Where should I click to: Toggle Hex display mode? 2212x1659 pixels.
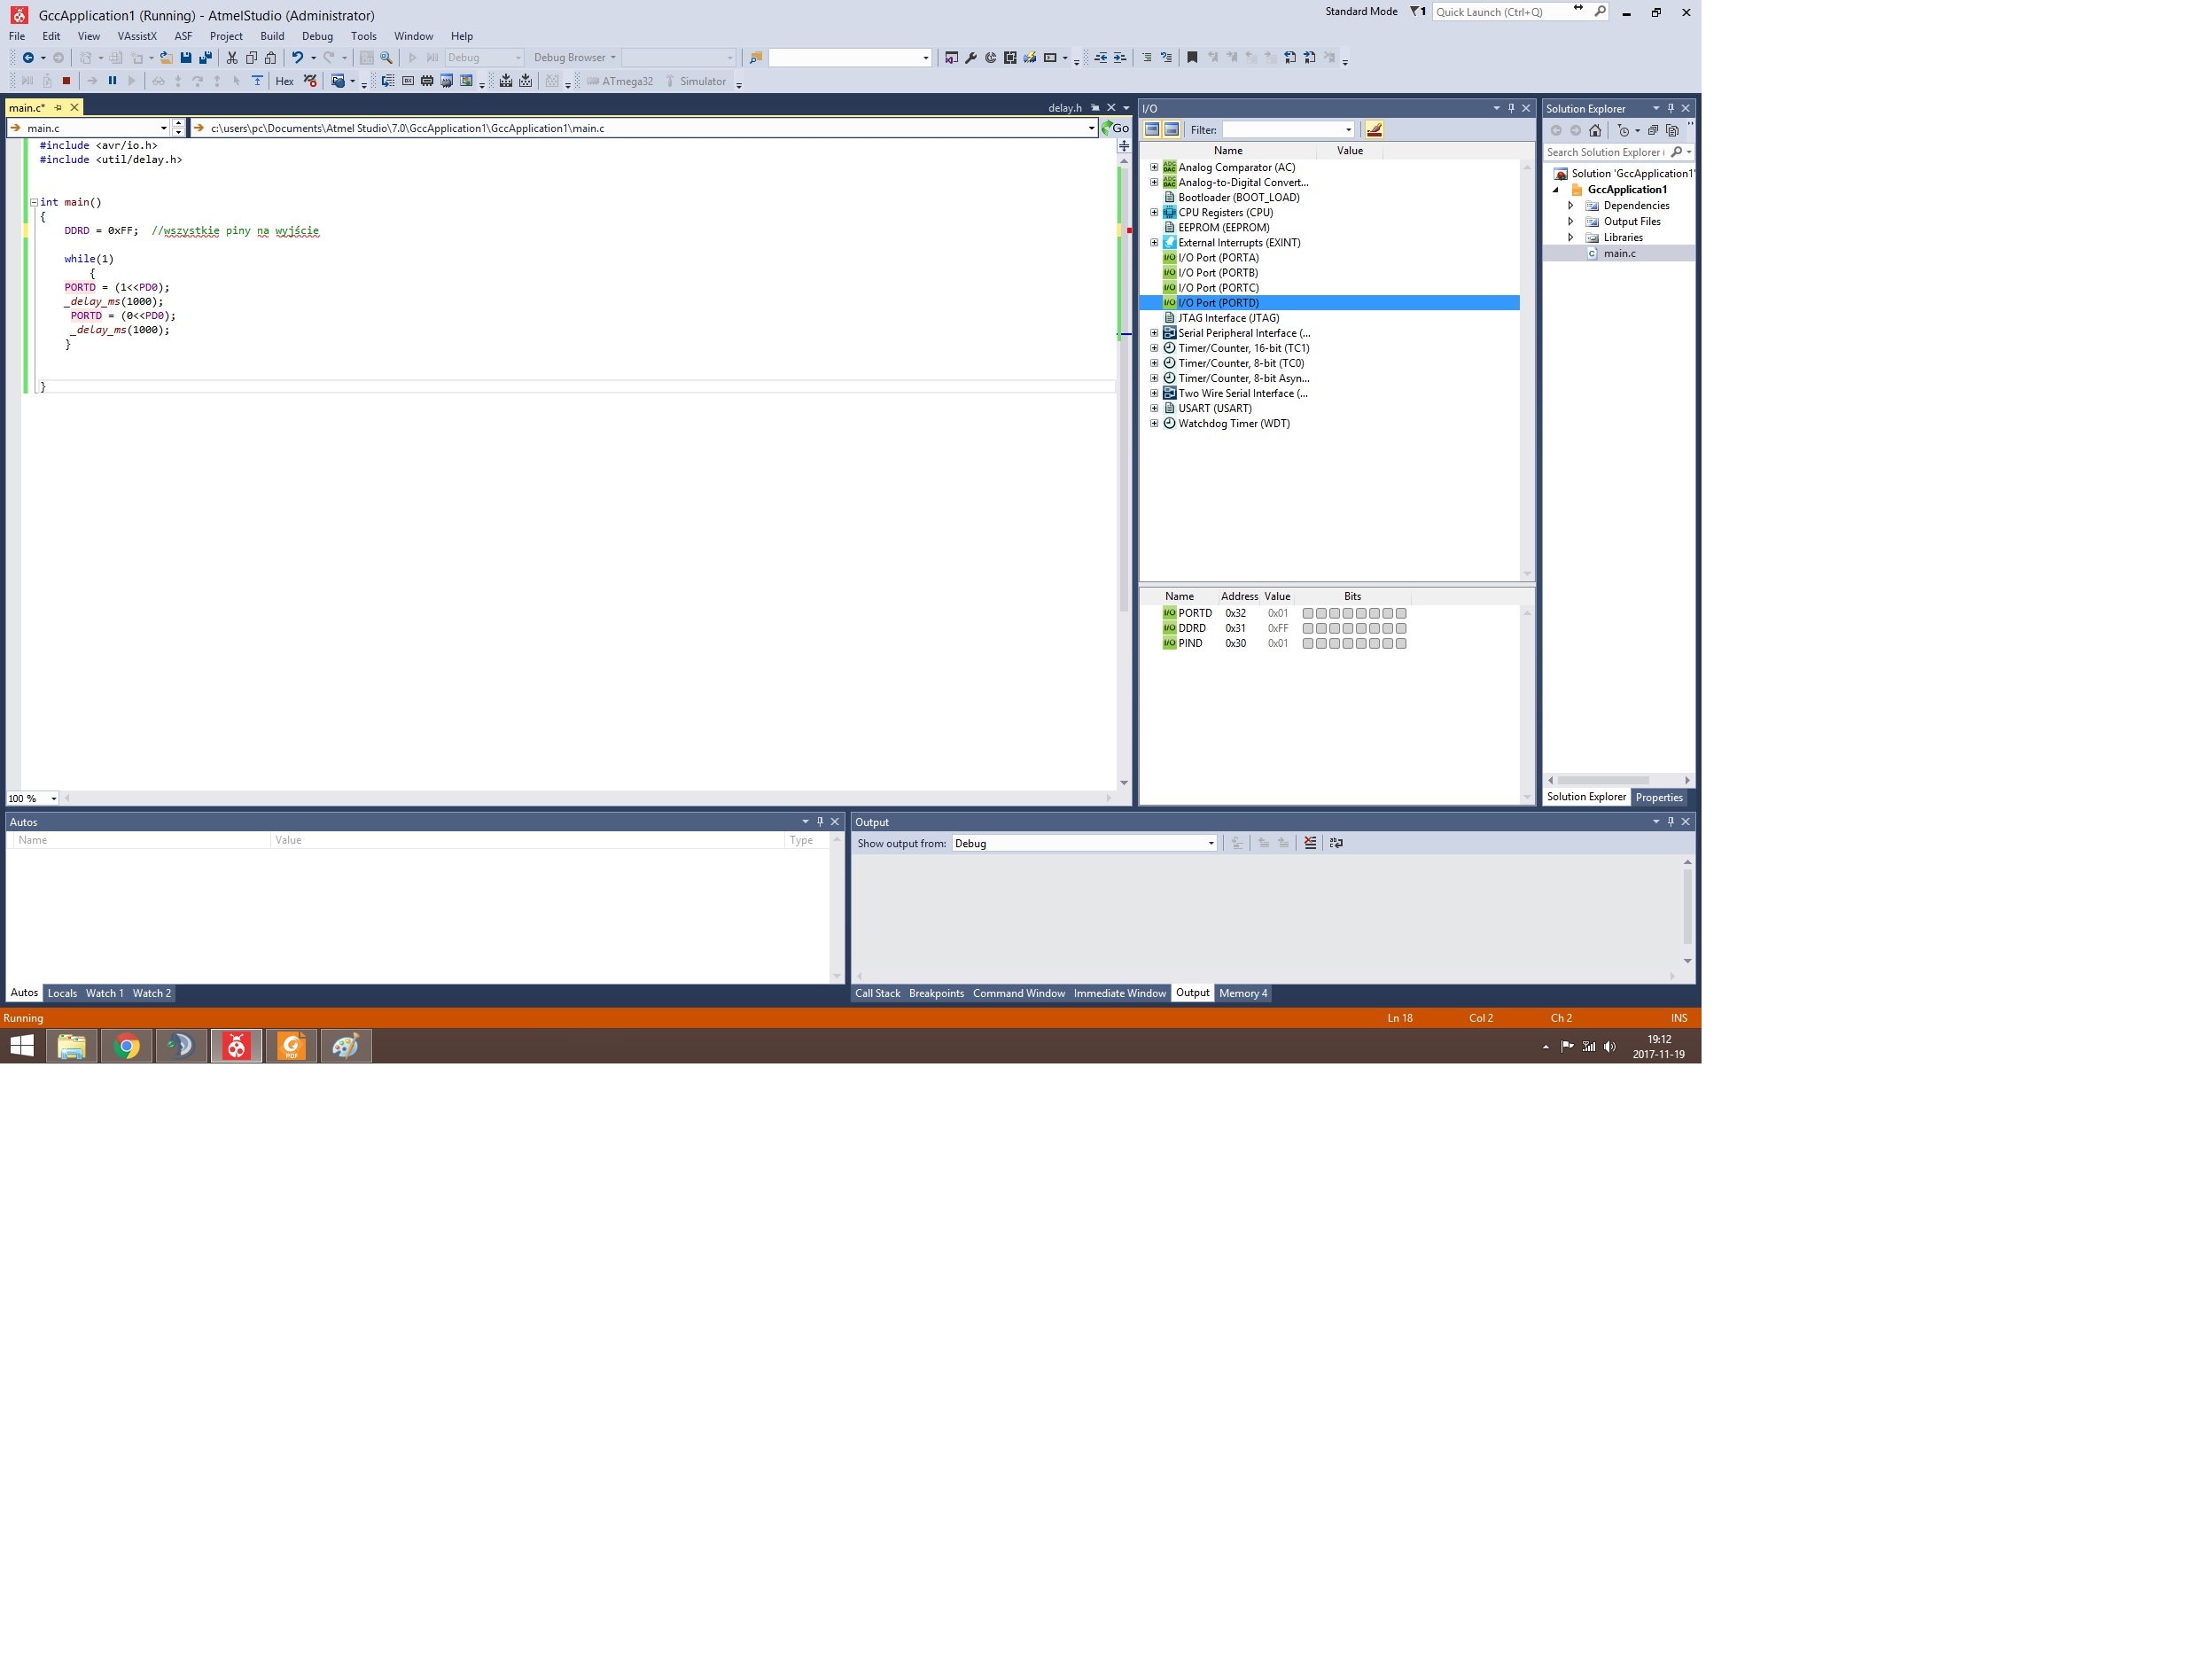[284, 81]
